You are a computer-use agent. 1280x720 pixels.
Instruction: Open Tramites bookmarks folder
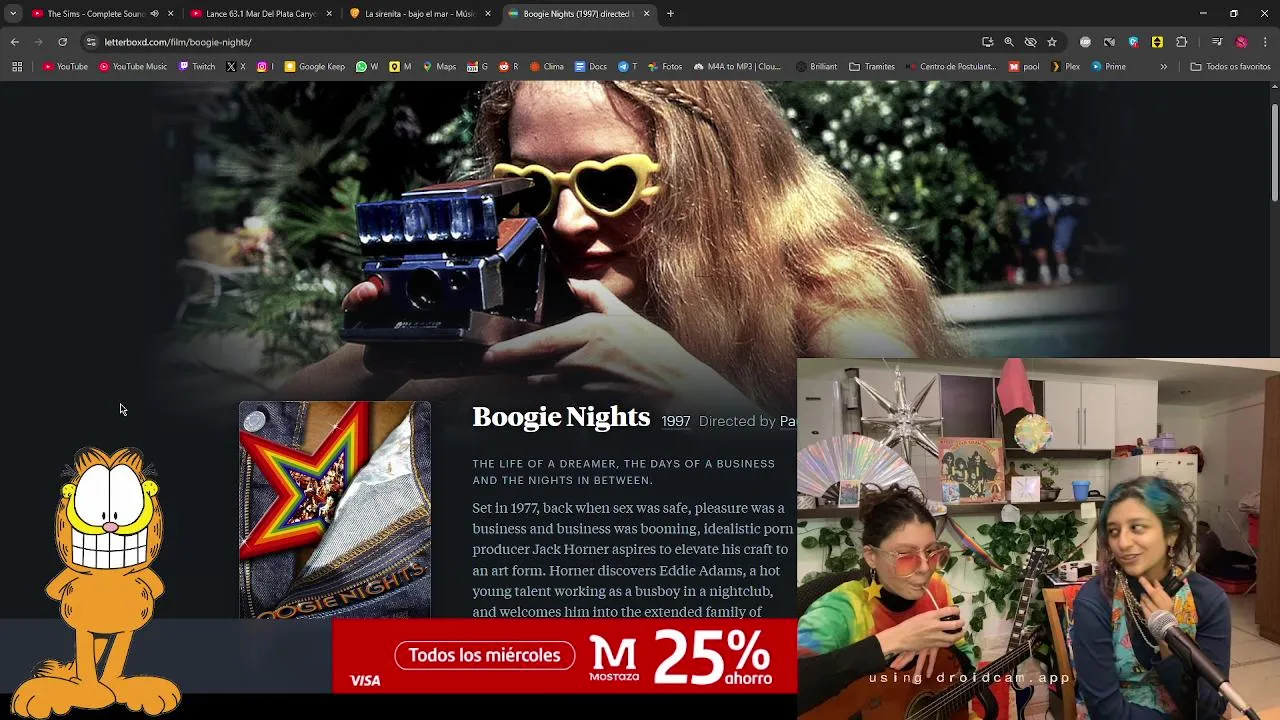coord(872,67)
